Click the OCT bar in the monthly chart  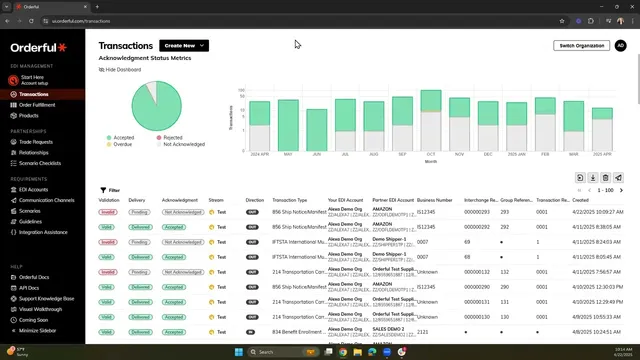(x=431, y=120)
